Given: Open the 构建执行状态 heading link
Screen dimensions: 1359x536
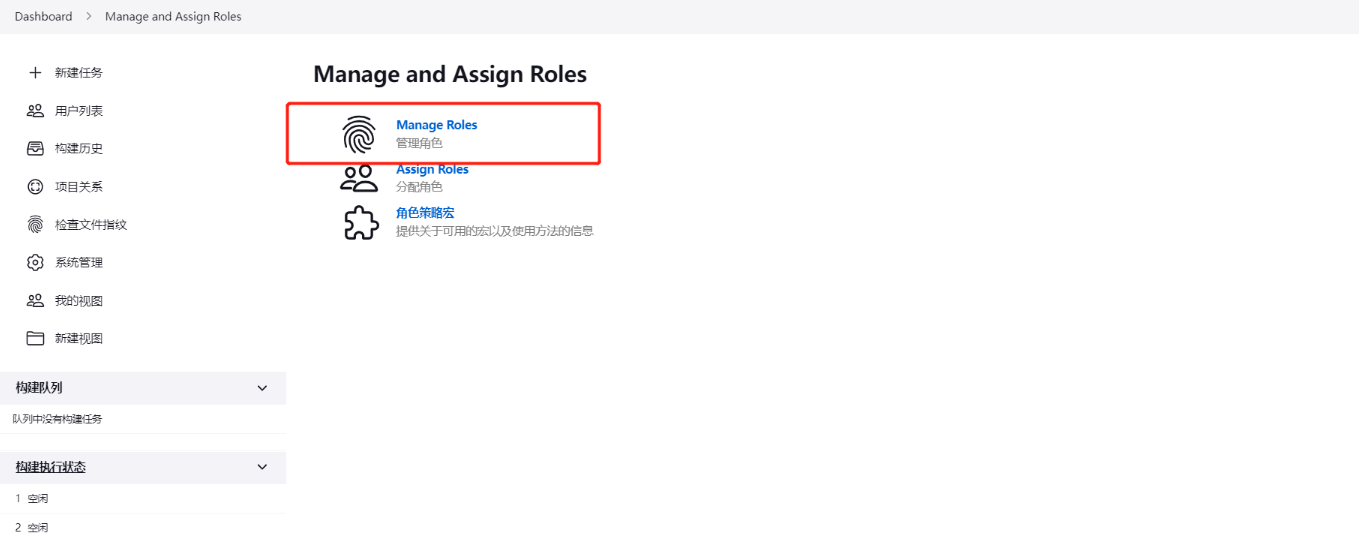Looking at the screenshot, I should pyautogui.click(x=50, y=467).
